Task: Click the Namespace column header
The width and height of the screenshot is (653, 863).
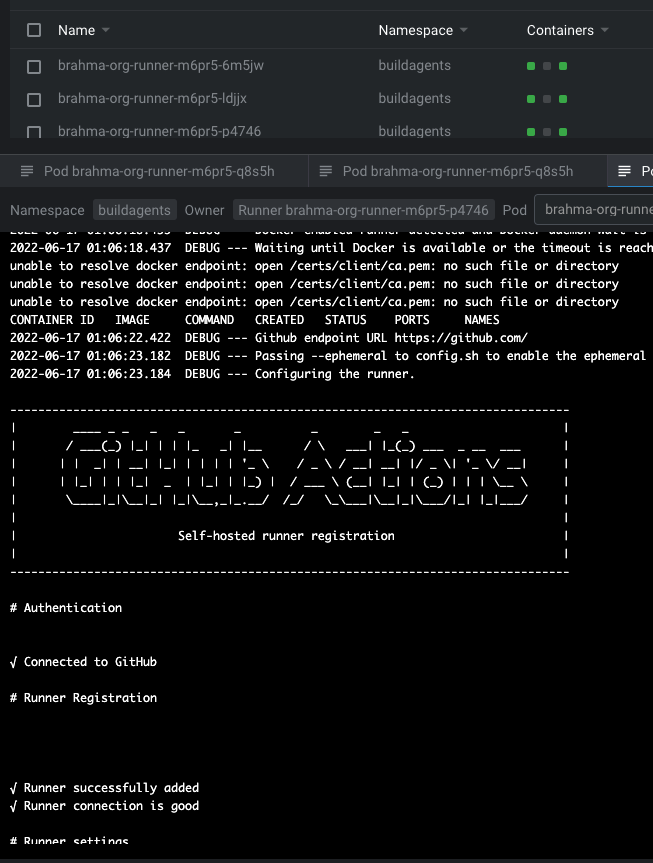Action: 416,30
